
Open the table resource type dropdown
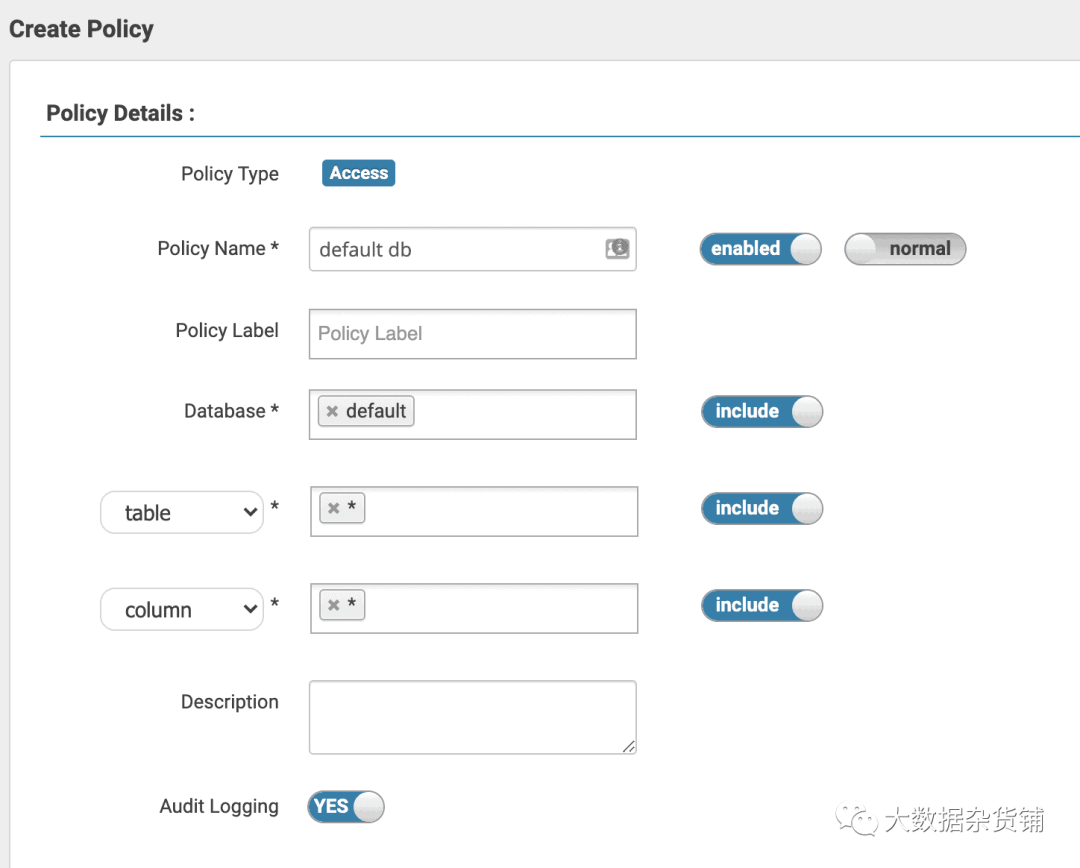[x=182, y=513]
